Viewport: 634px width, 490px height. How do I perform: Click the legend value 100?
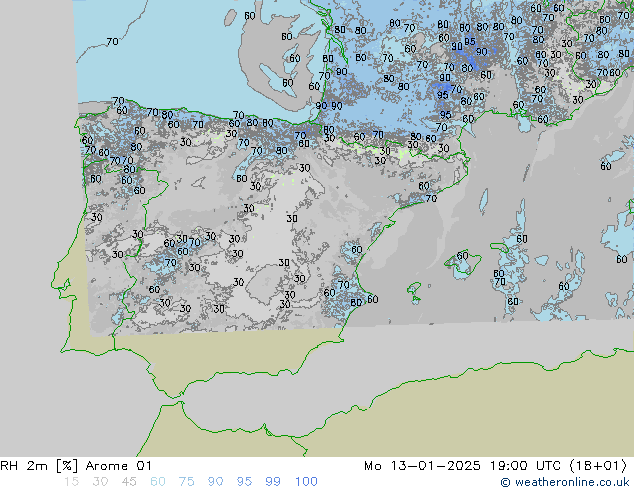click(x=306, y=482)
